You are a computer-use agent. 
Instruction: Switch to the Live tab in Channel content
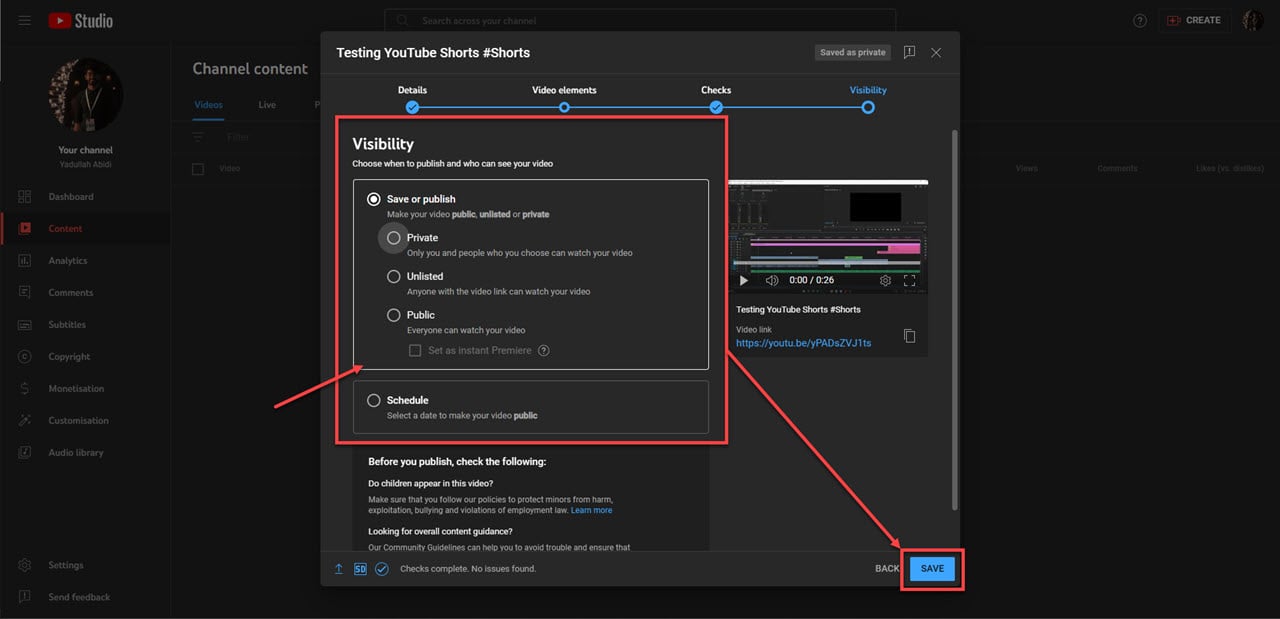266,104
